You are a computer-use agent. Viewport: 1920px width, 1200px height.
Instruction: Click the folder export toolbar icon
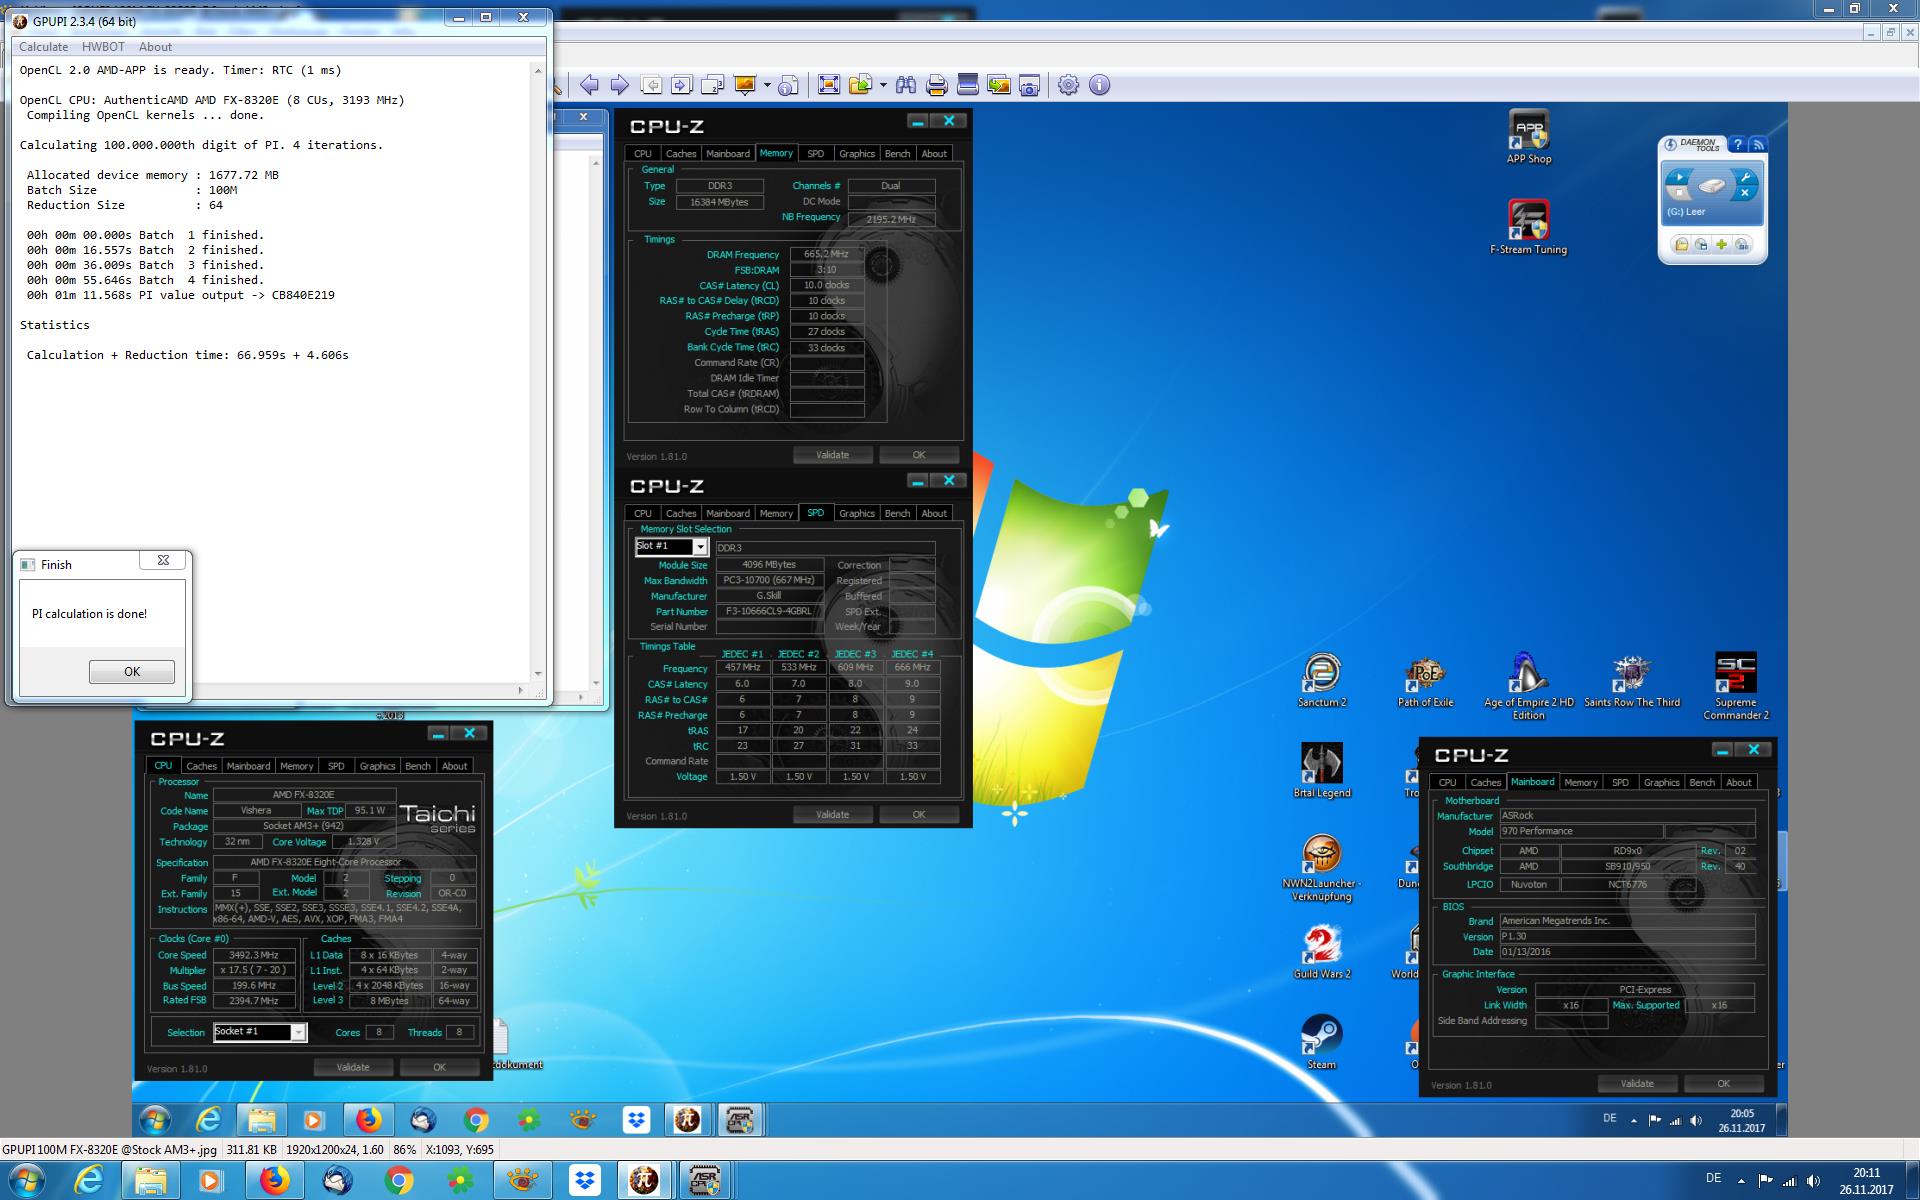pyautogui.click(x=860, y=85)
